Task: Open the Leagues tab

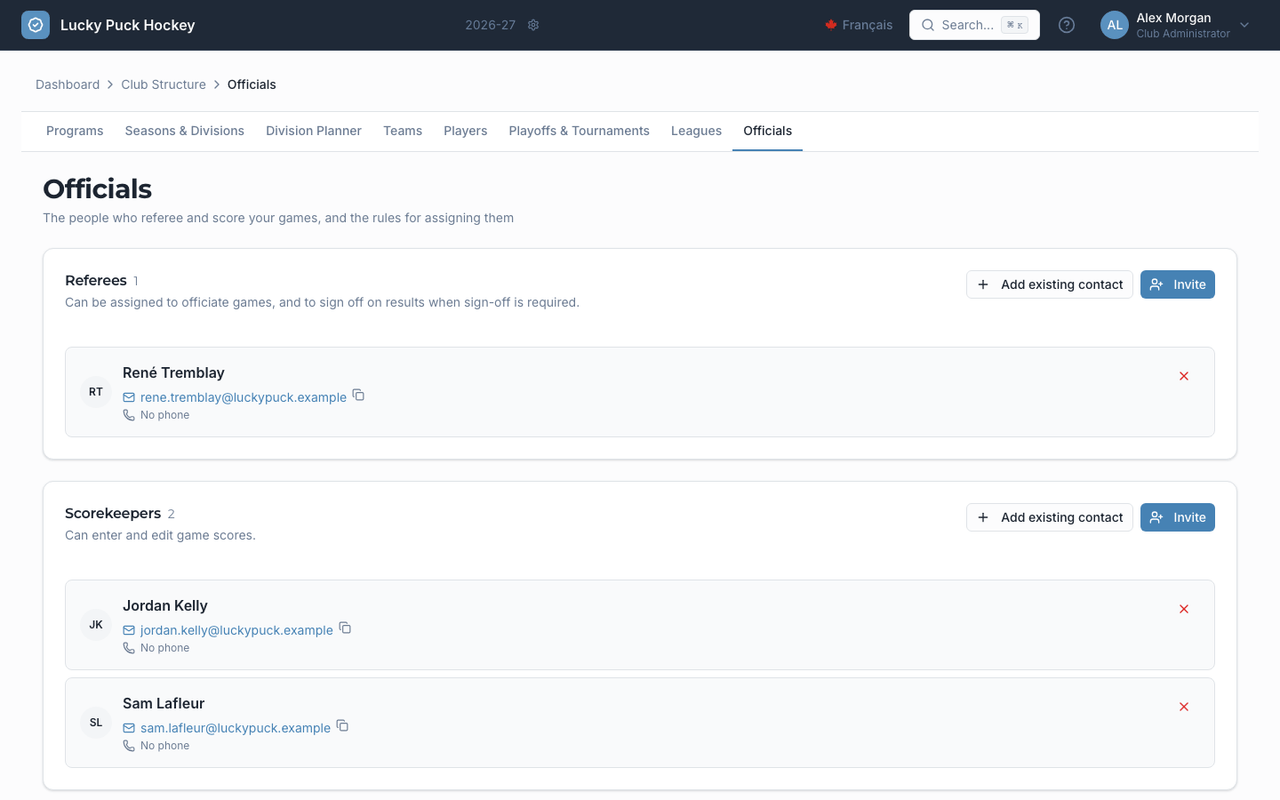Action: (696, 131)
